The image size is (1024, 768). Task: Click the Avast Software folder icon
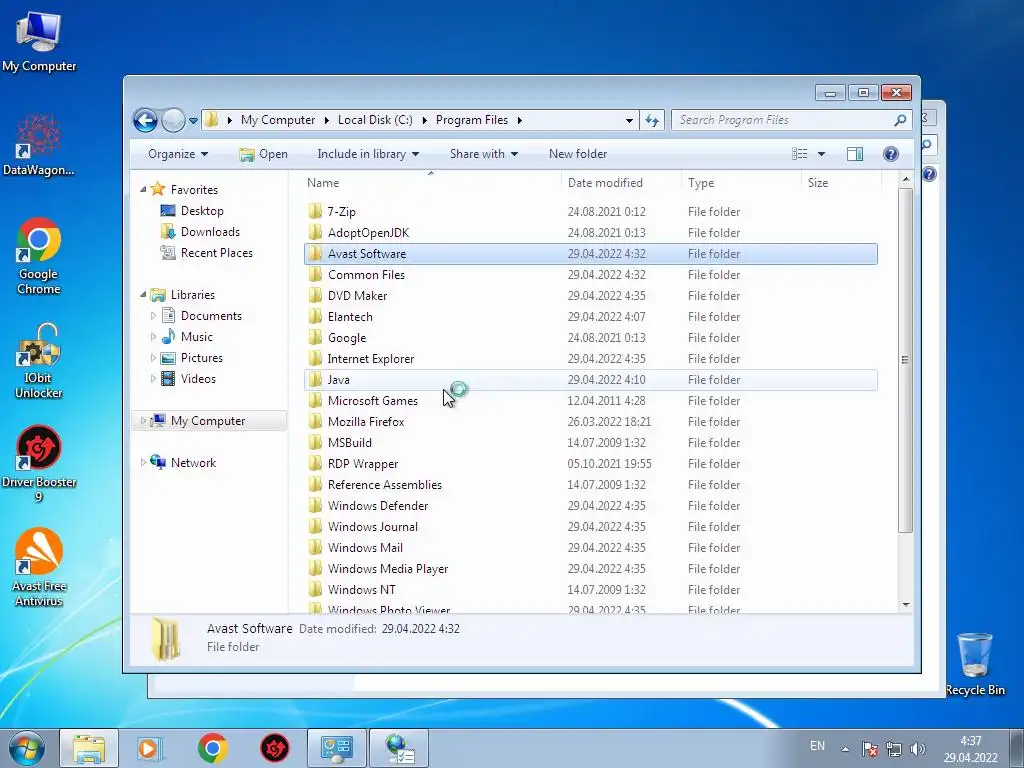(x=315, y=253)
